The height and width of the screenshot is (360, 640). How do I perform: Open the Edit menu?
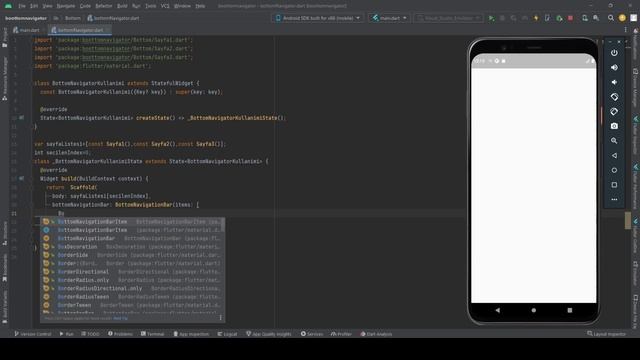coord(34,6)
